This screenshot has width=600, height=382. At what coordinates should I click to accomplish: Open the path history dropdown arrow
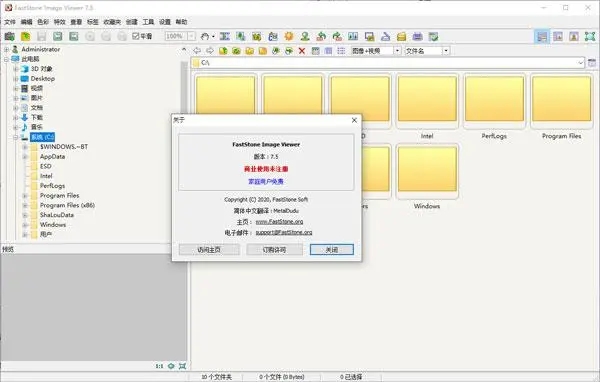pos(580,63)
